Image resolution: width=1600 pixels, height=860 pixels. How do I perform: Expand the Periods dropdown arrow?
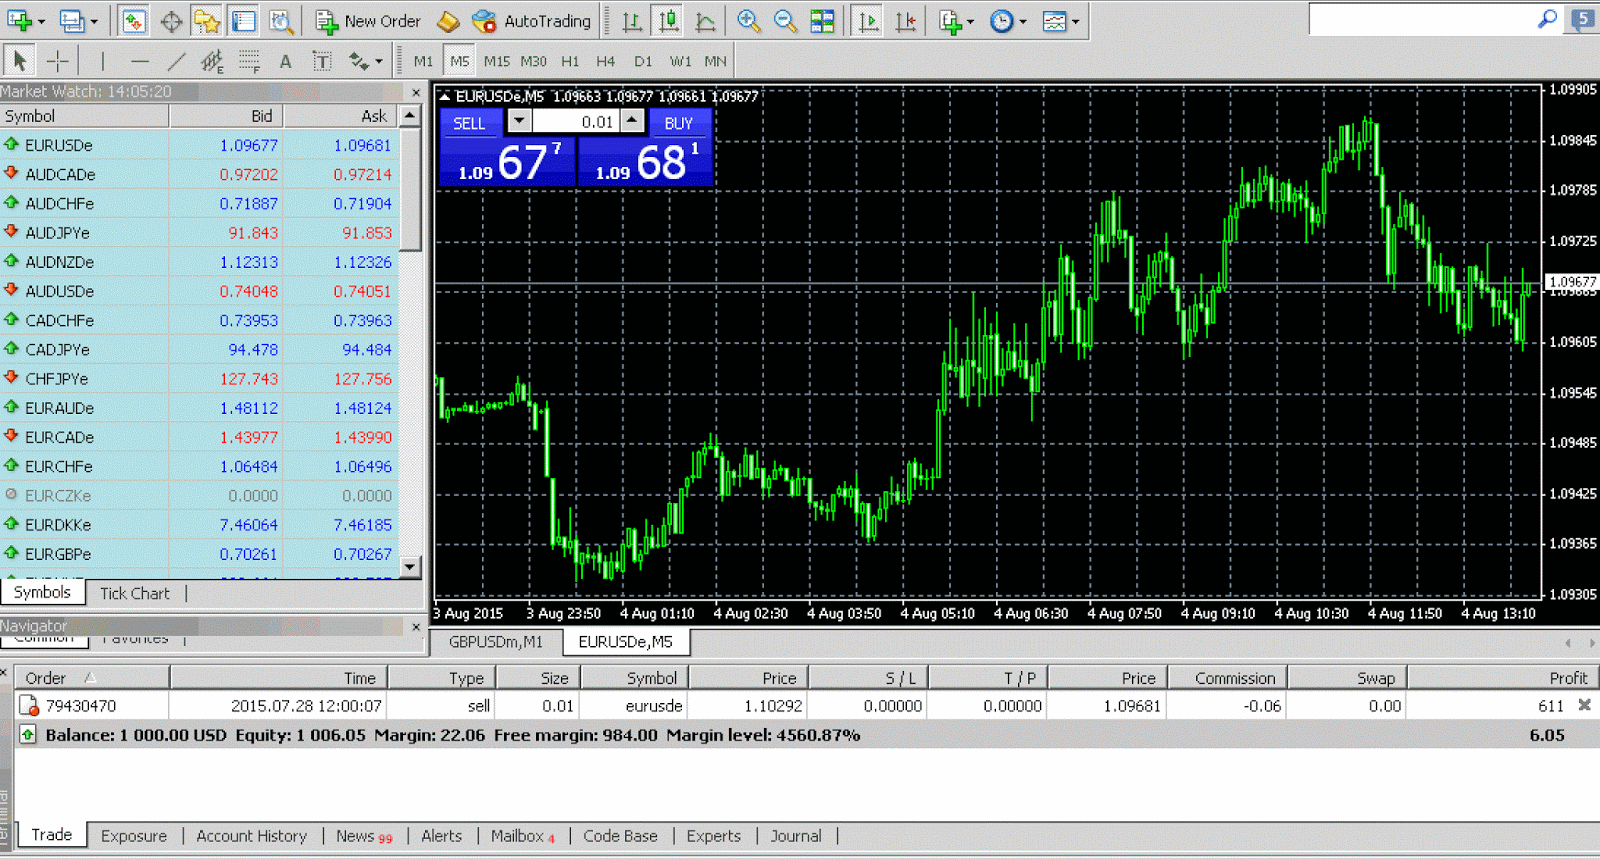(x=1022, y=21)
